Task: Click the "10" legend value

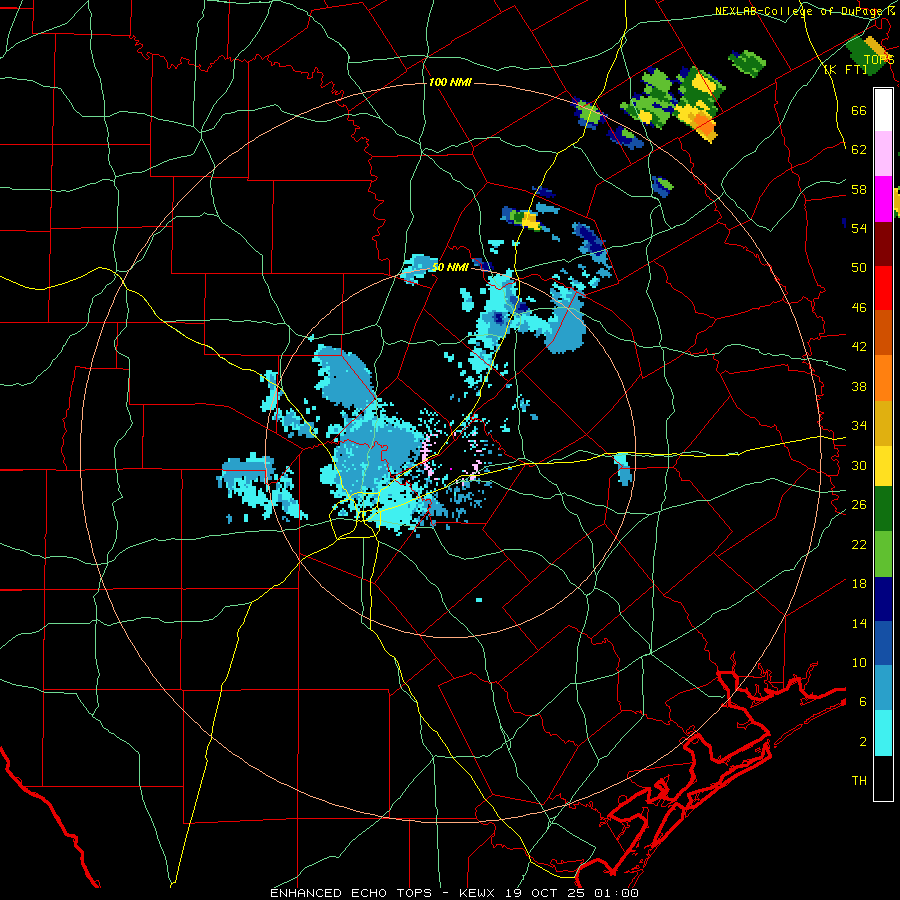Action: click(859, 663)
